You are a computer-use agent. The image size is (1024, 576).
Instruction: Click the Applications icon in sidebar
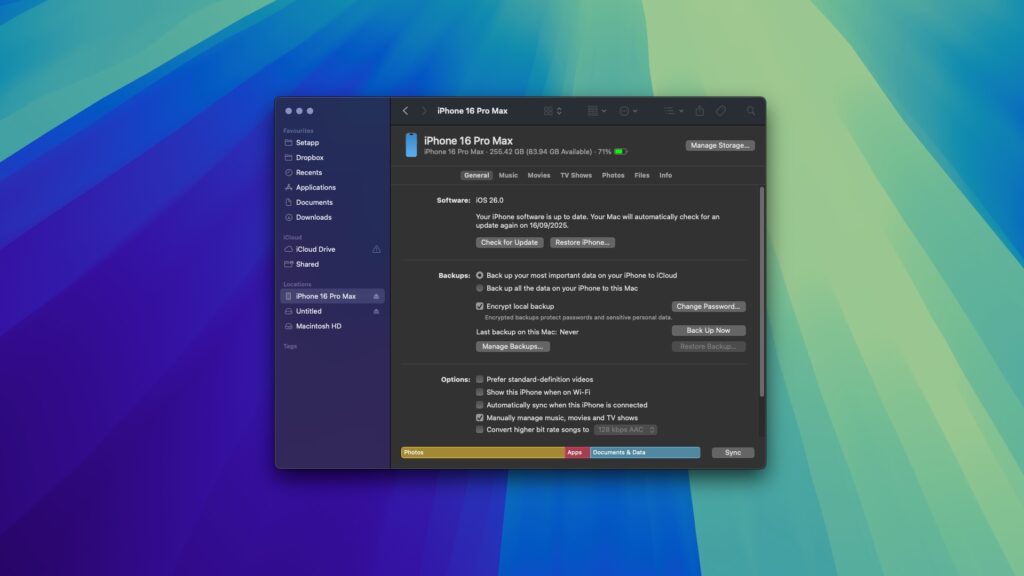click(x=289, y=187)
